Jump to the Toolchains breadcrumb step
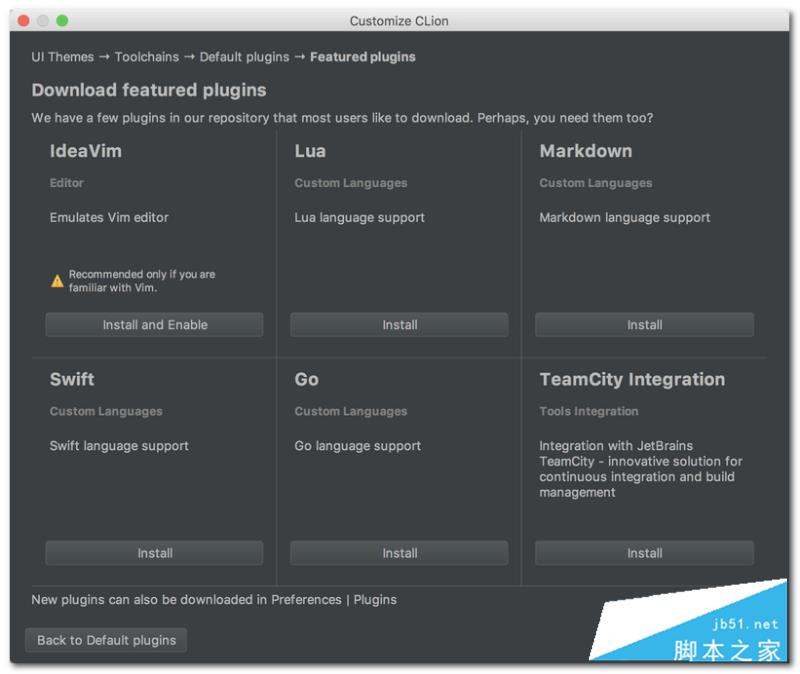Viewport: 800px width, 674px height. coord(147,57)
